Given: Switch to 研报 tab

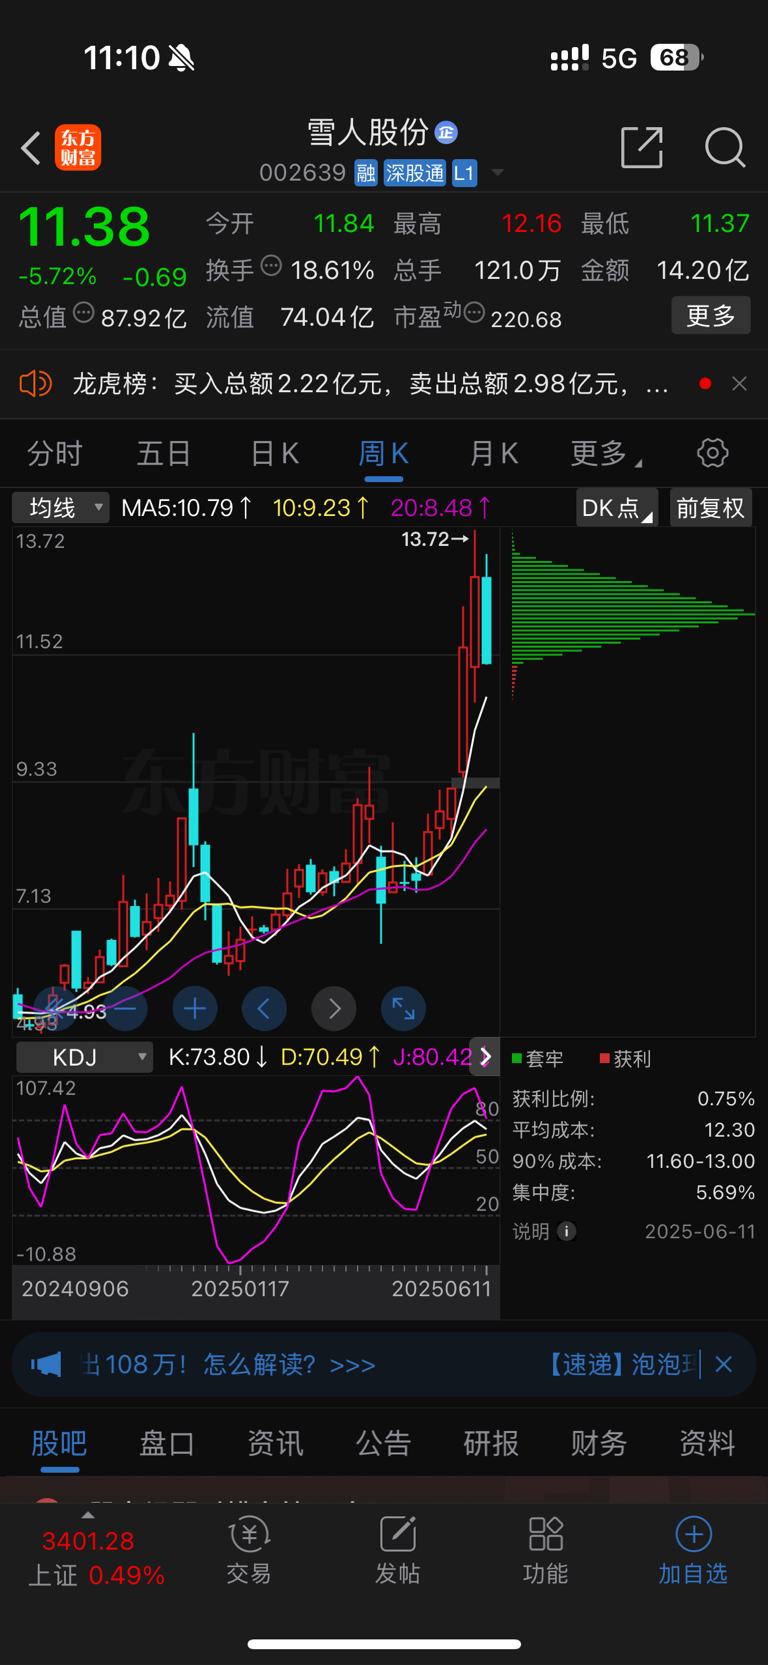Looking at the screenshot, I should (x=491, y=1443).
